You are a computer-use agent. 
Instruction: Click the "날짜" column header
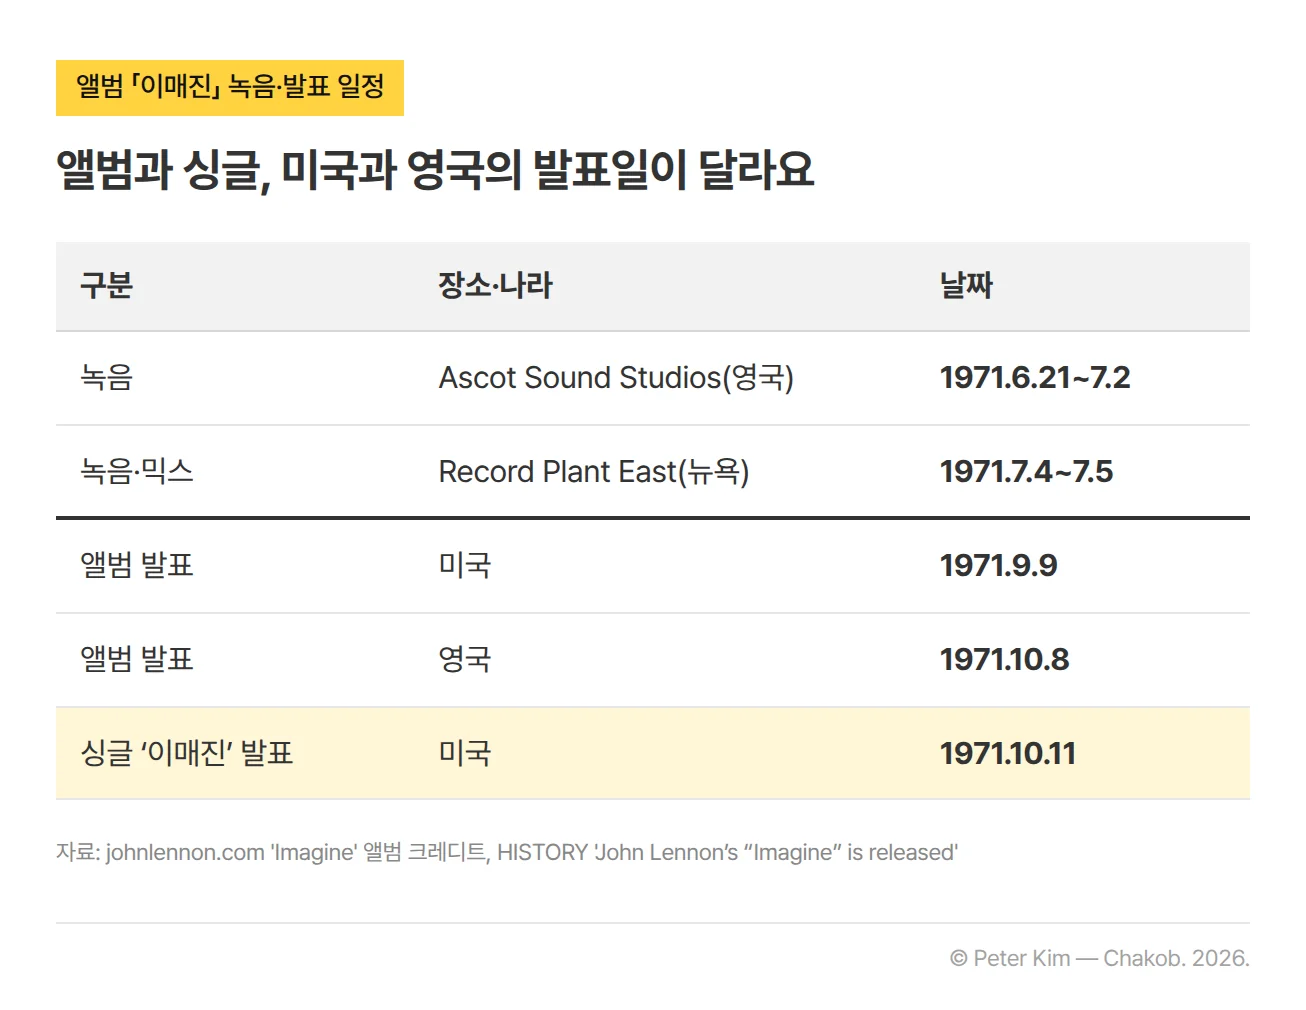pos(966,286)
